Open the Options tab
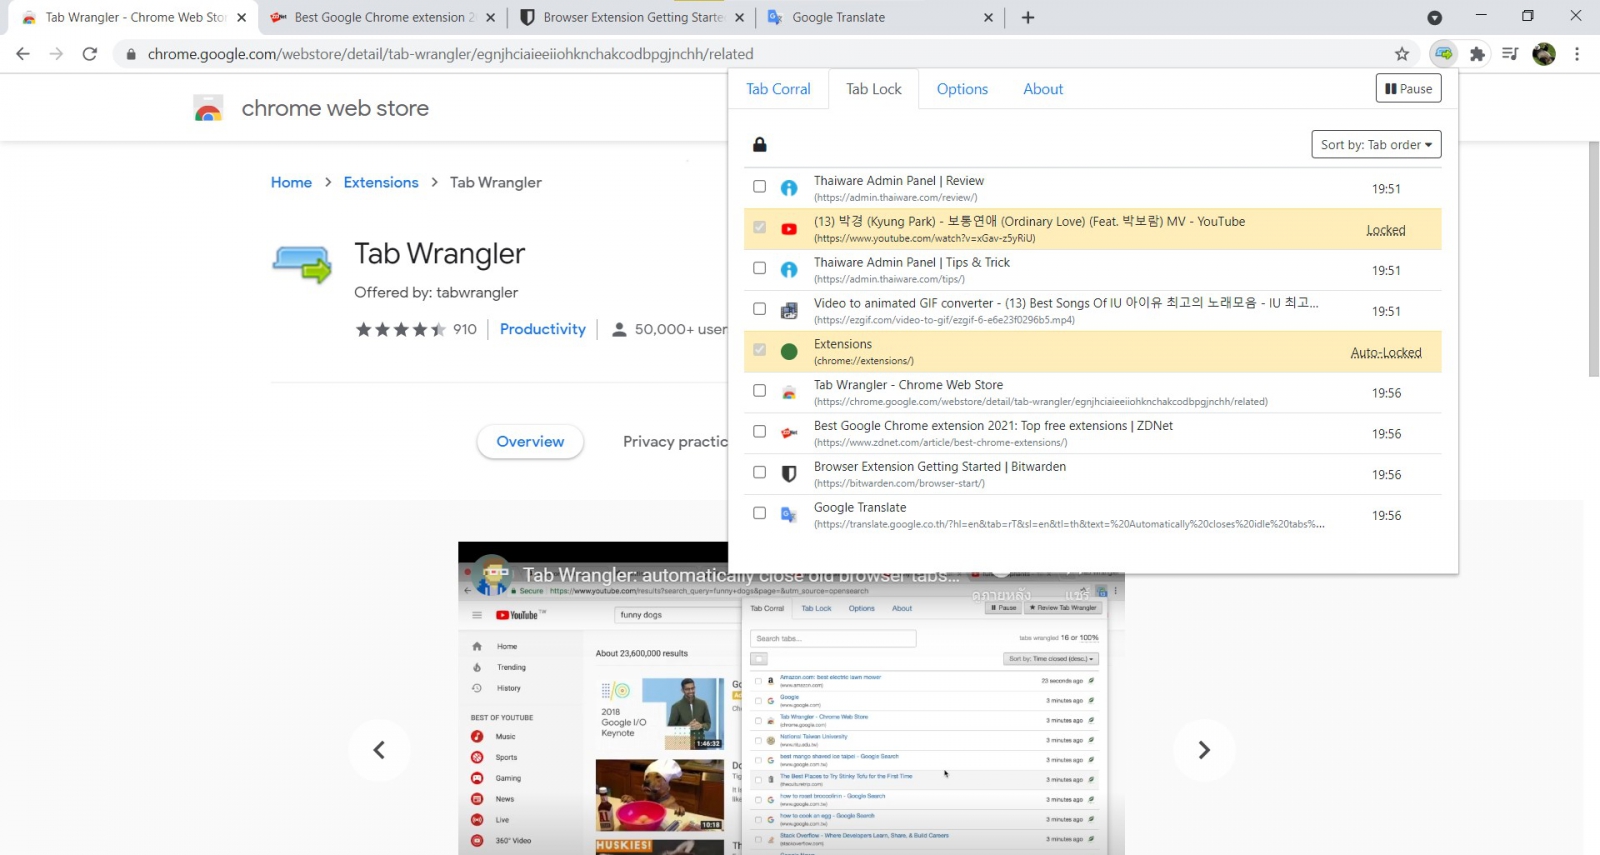The image size is (1600, 855). click(x=962, y=89)
